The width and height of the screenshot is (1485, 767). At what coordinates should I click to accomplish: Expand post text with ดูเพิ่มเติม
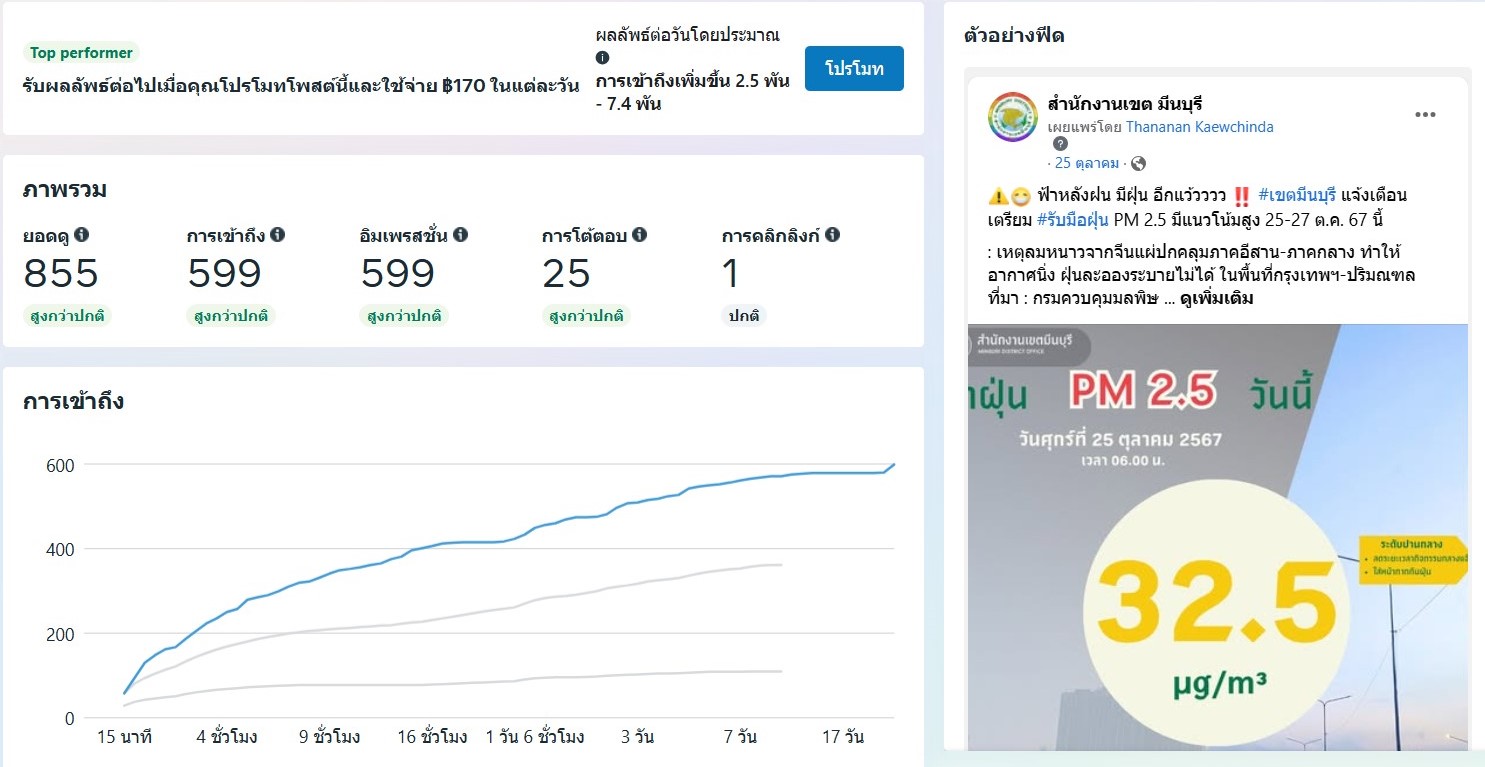[1216, 298]
